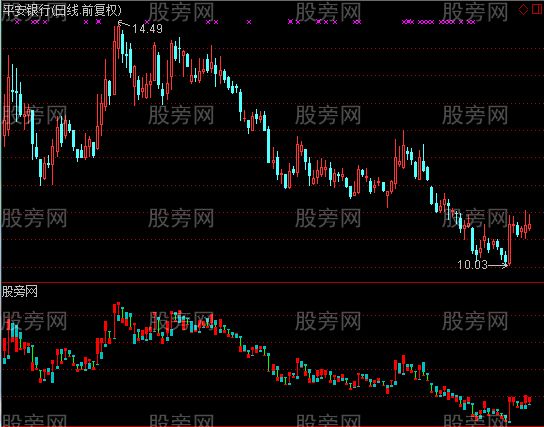Click the 股旁网 indicator label in lower panel
This screenshot has width=544, height=427.
20,291
